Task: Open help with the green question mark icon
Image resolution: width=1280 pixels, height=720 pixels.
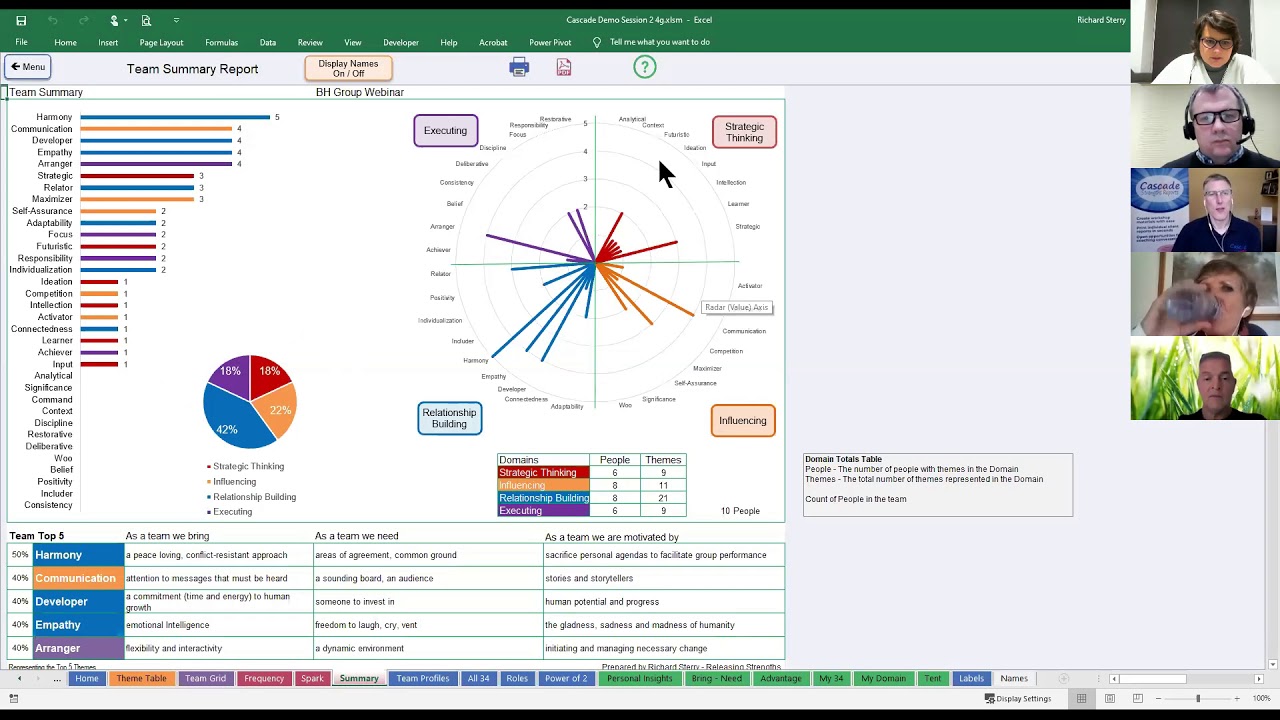Action: pos(645,67)
